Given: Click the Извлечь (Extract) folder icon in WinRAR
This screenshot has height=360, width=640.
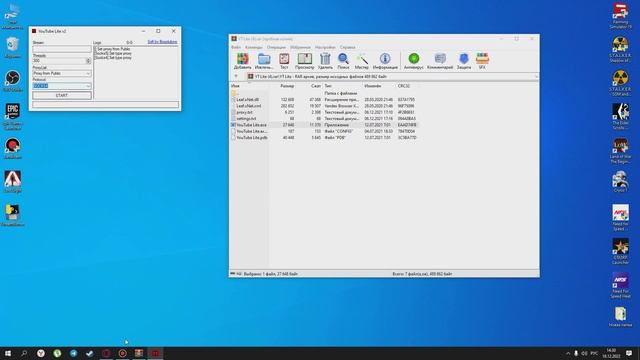Looking at the screenshot, I should (264, 61).
